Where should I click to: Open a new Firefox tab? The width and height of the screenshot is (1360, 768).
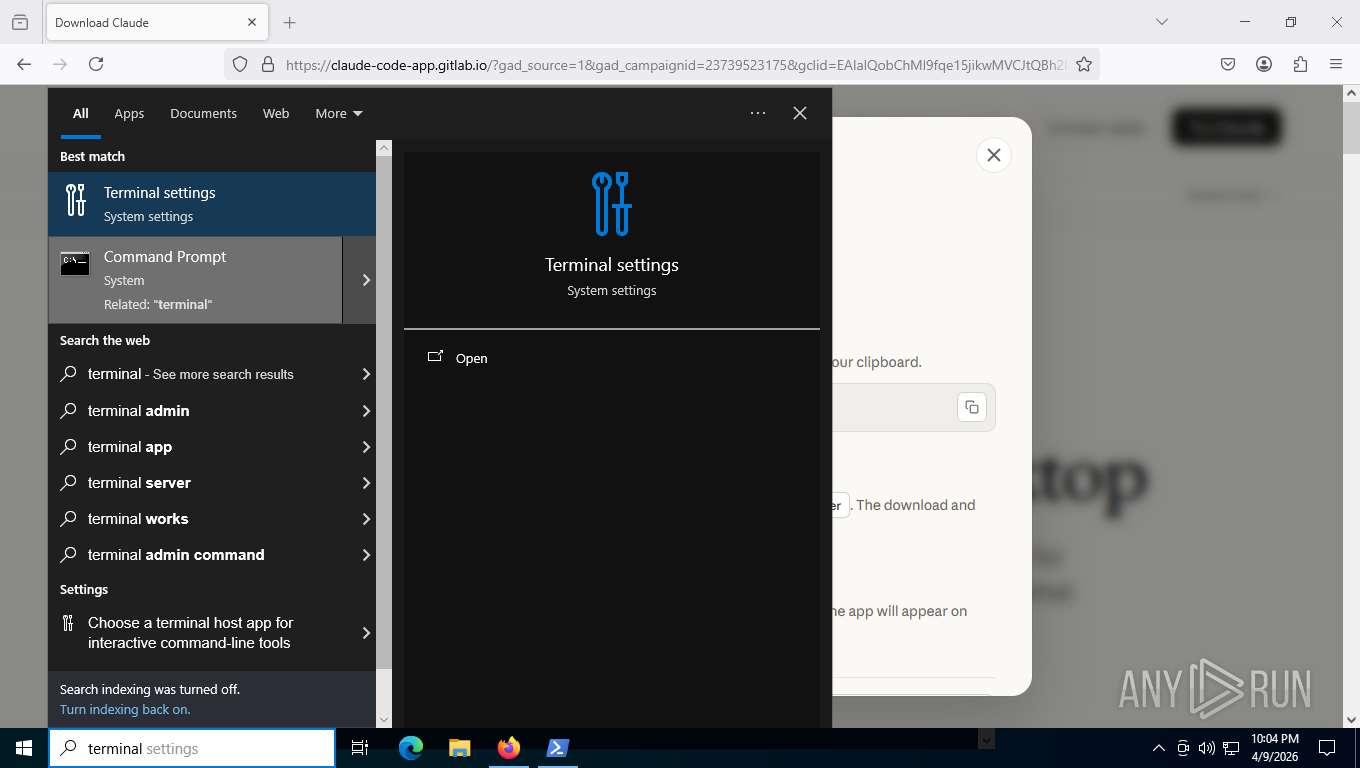(290, 22)
